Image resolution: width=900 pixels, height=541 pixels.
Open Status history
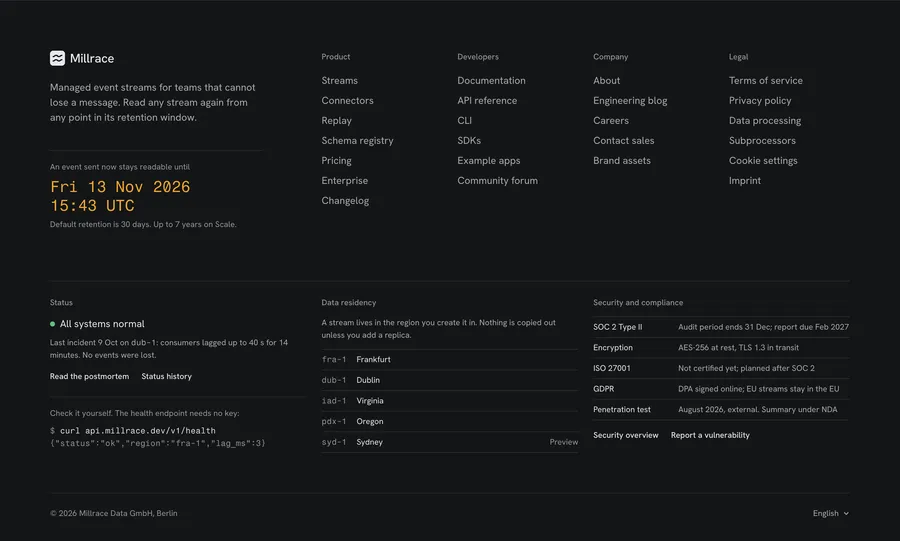[166, 376]
